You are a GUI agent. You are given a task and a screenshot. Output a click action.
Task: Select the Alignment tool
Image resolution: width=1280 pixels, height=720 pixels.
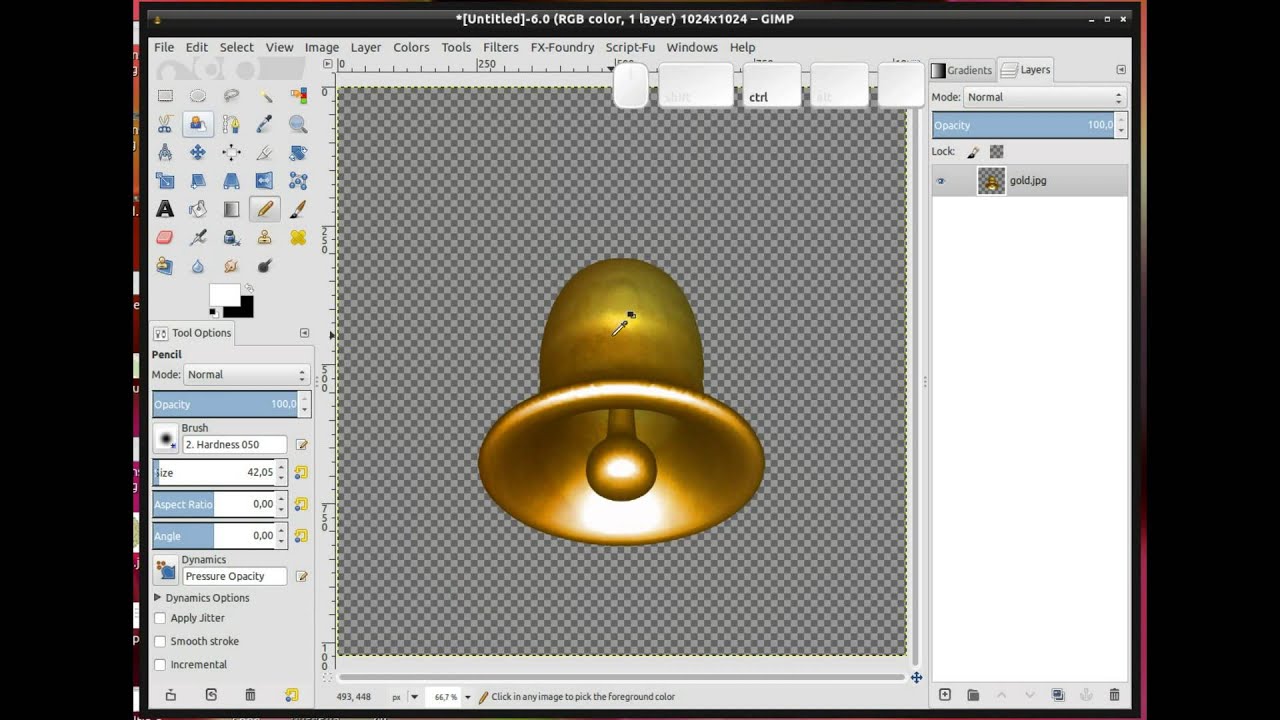[231, 152]
